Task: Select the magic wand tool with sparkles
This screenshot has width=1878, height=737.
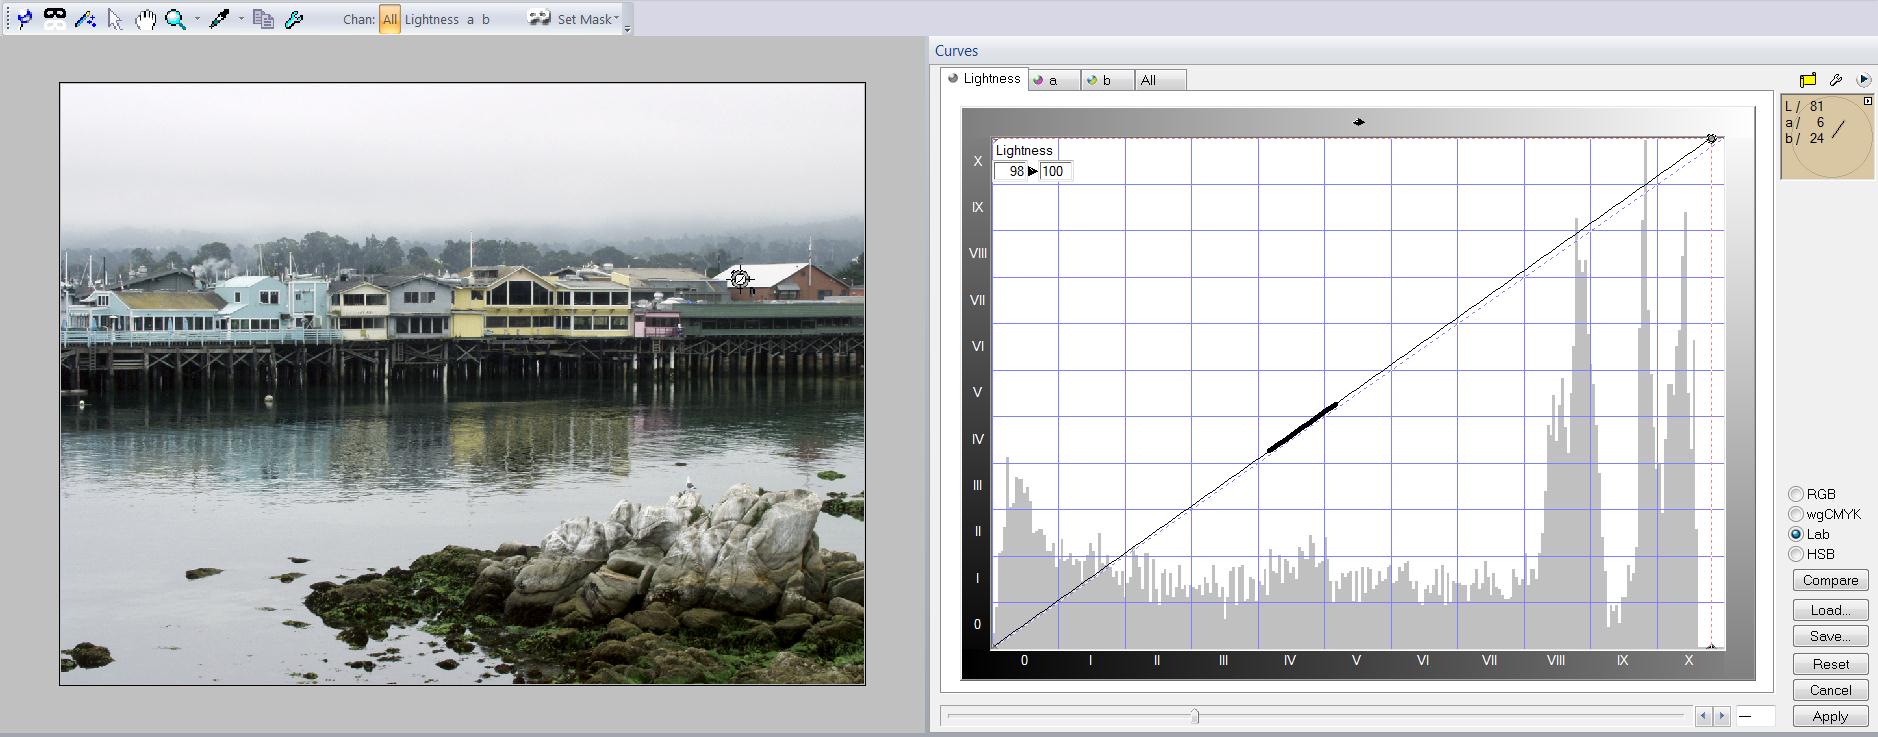Action: click(x=85, y=18)
